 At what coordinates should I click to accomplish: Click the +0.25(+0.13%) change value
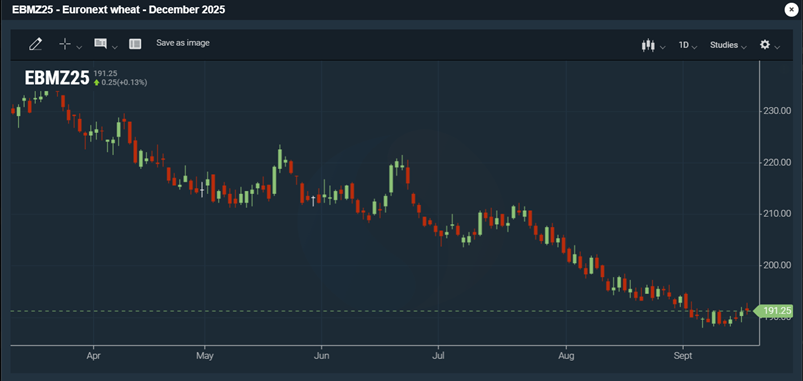click(x=124, y=82)
